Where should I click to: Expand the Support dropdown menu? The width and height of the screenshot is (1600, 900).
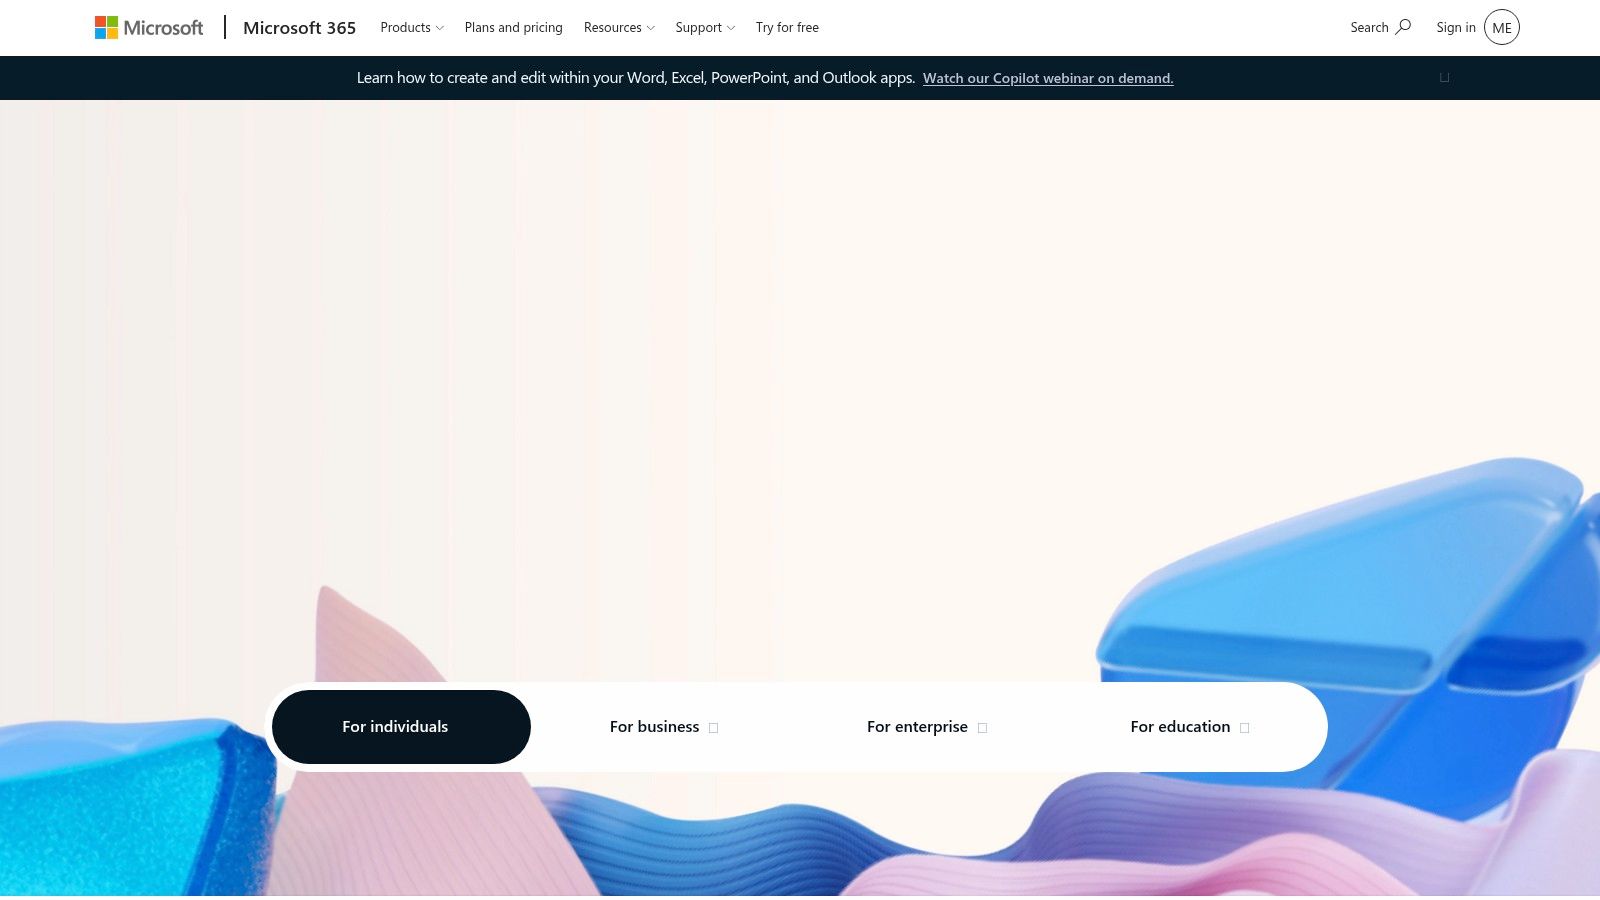point(705,28)
